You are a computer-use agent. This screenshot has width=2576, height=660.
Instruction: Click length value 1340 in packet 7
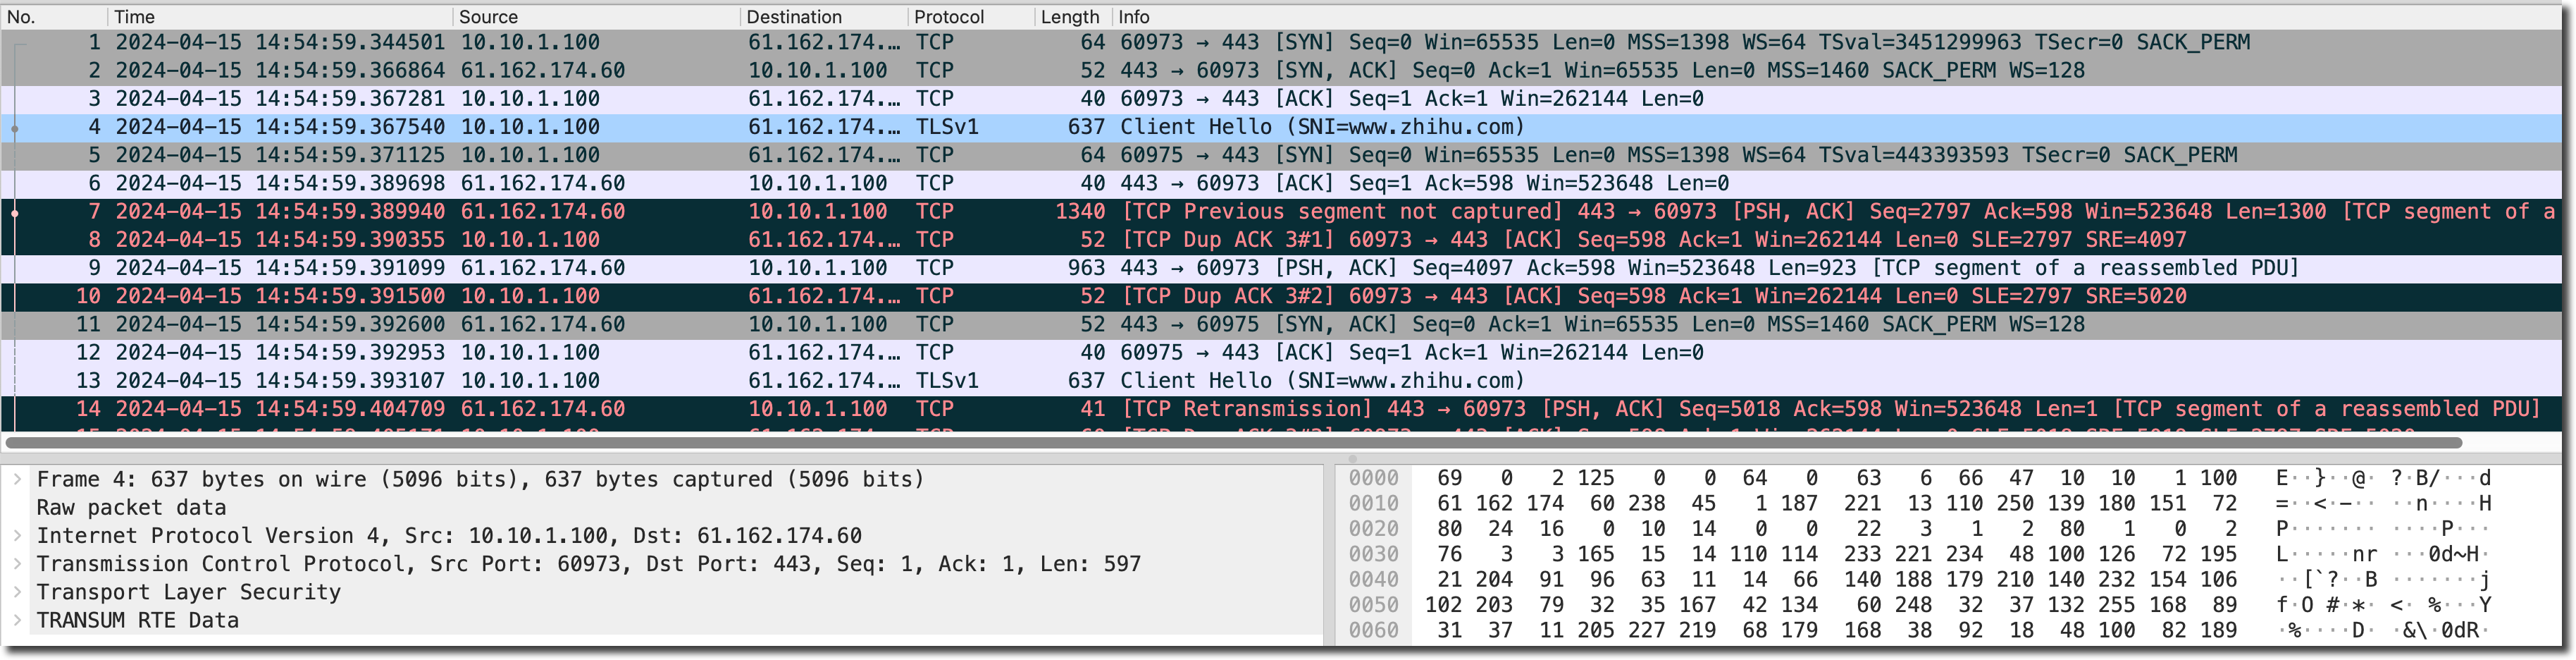click(x=1080, y=211)
